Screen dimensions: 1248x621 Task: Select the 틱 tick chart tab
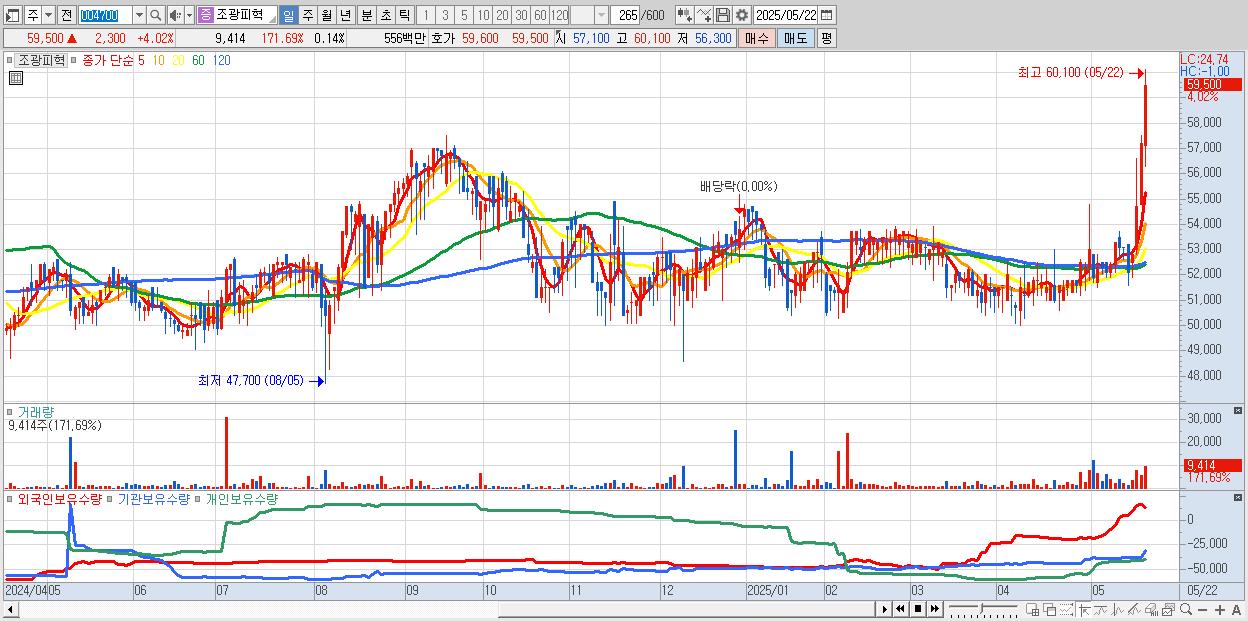[x=404, y=15]
